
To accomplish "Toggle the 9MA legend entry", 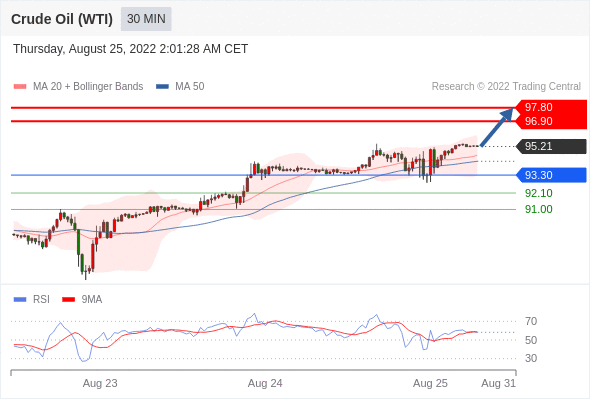I will coord(82,300).
